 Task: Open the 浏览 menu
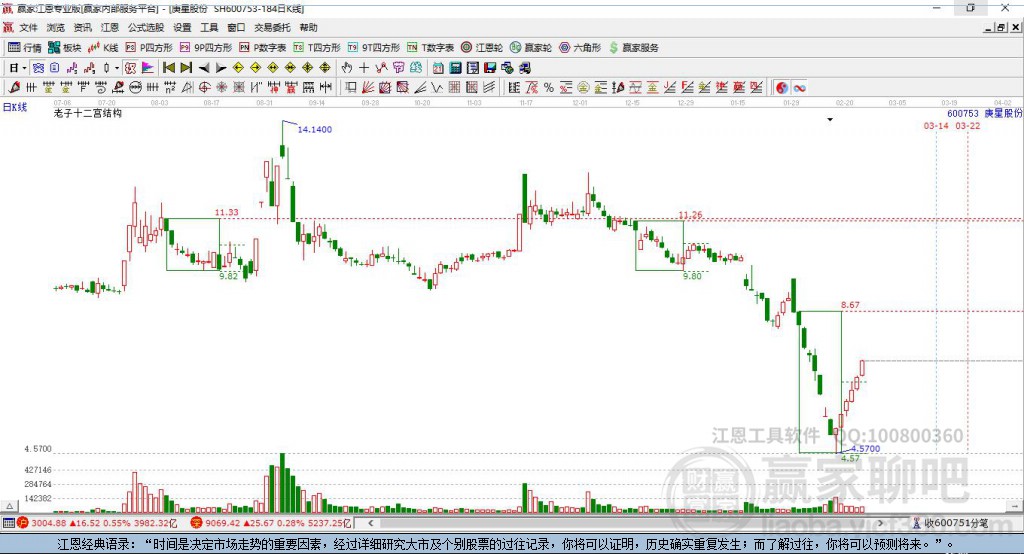[56, 27]
